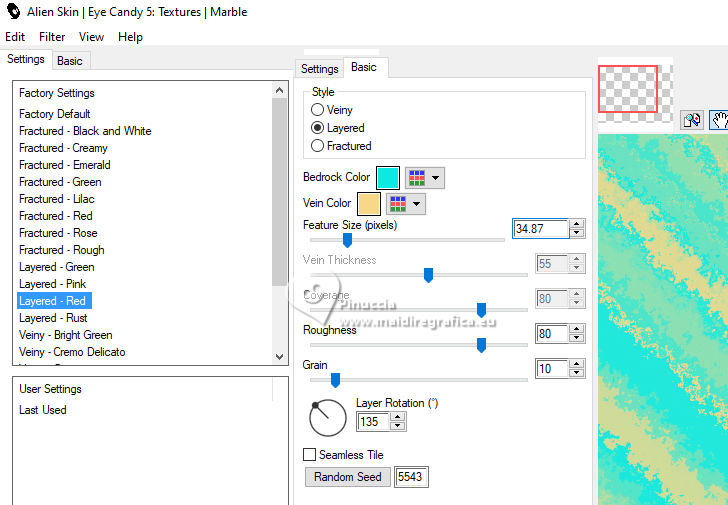728x505 pixels.
Task: Click the Grain value input field
Action: pos(552,369)
